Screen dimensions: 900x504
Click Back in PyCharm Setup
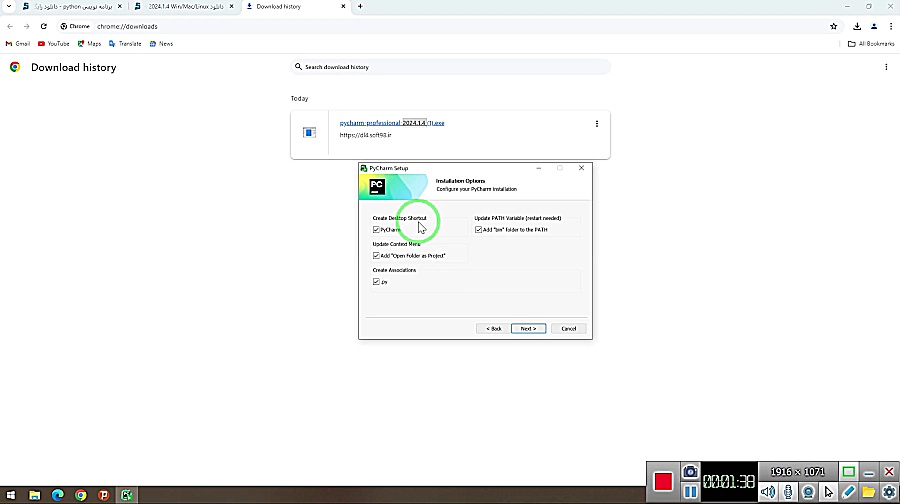(493, 329)
